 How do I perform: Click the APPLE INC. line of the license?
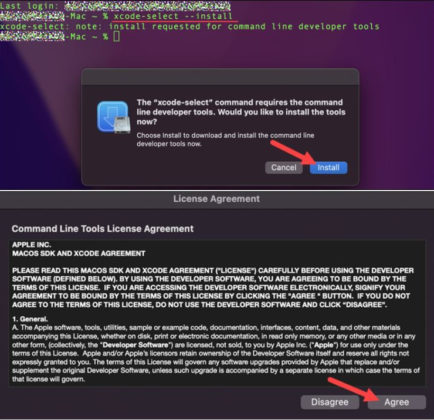tap(31, 245)
